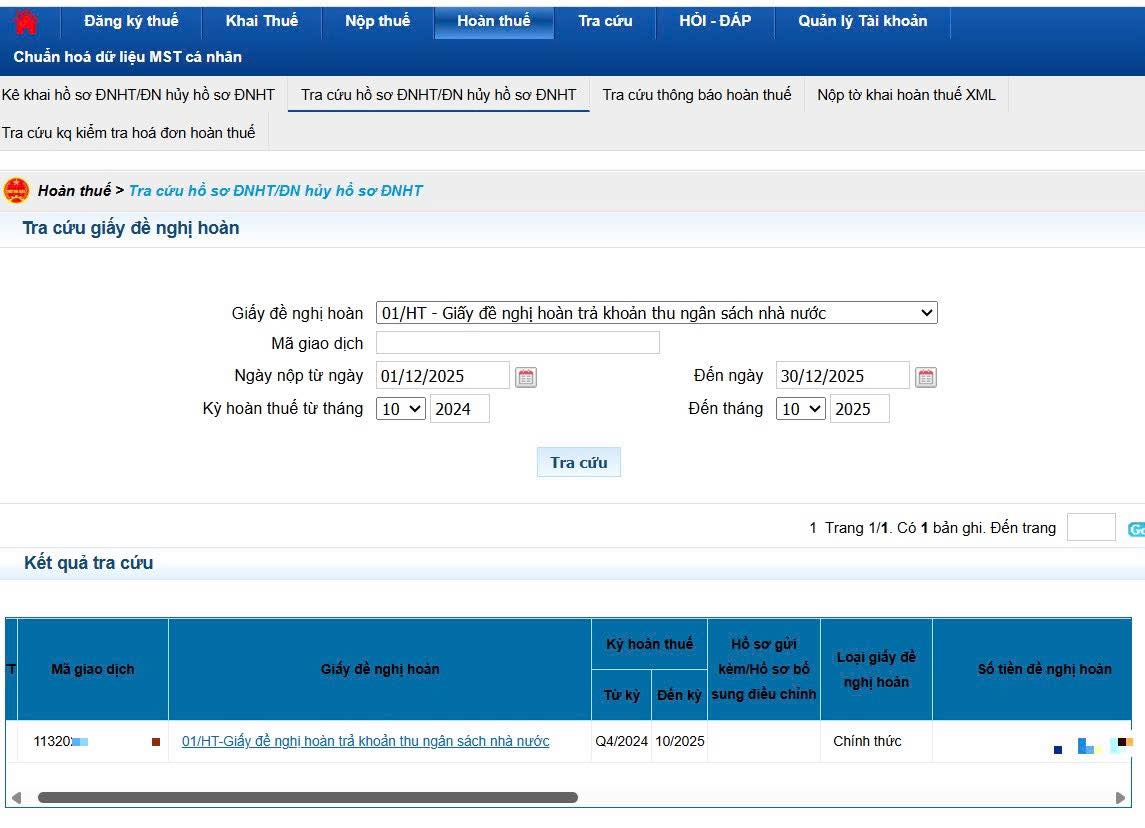Open Nộp tờ khai hoàn thuế XML tab
The height and width of the screenshot is (828, 1145).
(906, 95)
